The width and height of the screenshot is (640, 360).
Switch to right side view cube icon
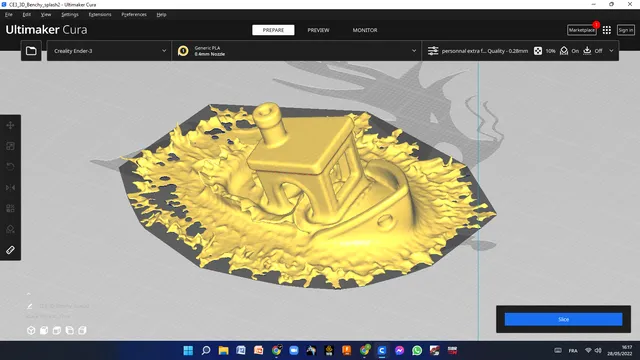click(x=82, y=330)
